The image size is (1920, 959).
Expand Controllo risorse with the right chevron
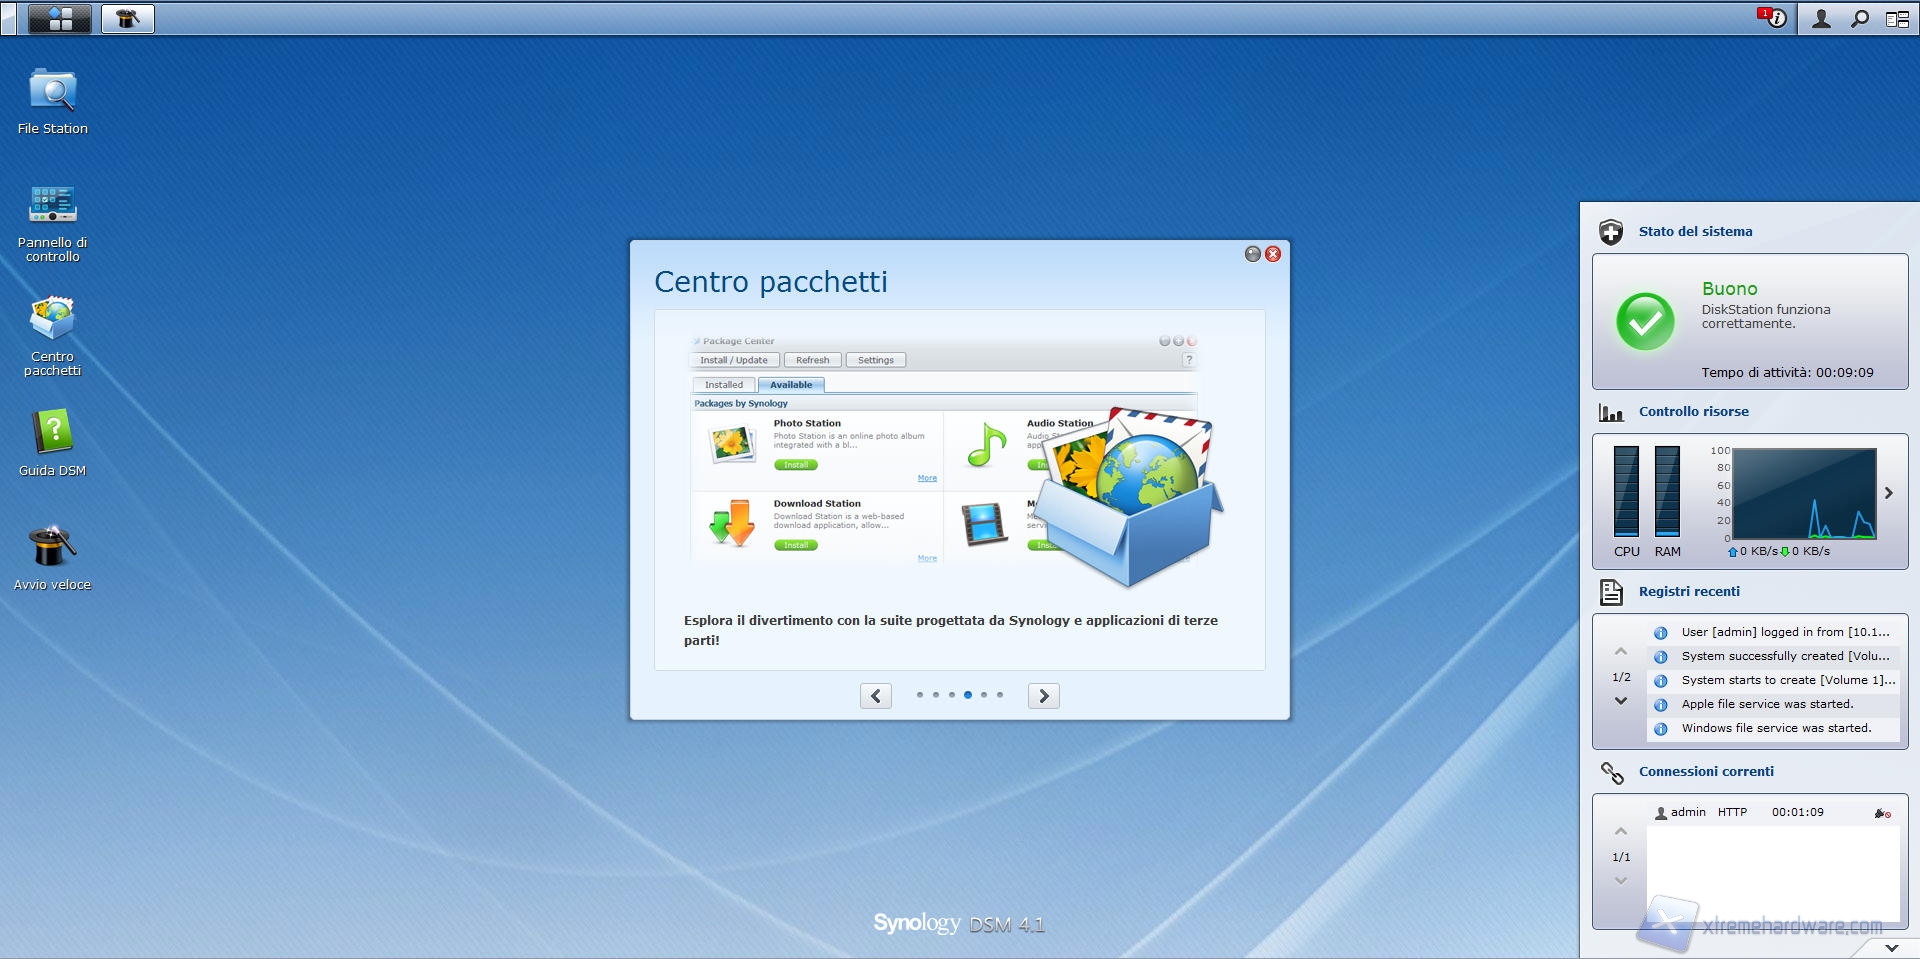pos(1889,493)
